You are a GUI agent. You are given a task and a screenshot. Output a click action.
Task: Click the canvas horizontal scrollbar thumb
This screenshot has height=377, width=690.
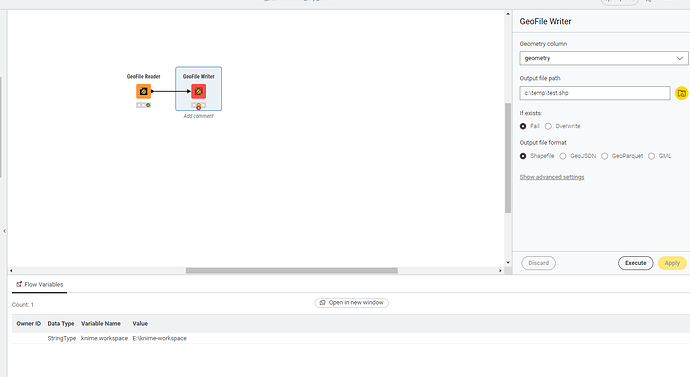pyautogui.click(x=292, y=271)
